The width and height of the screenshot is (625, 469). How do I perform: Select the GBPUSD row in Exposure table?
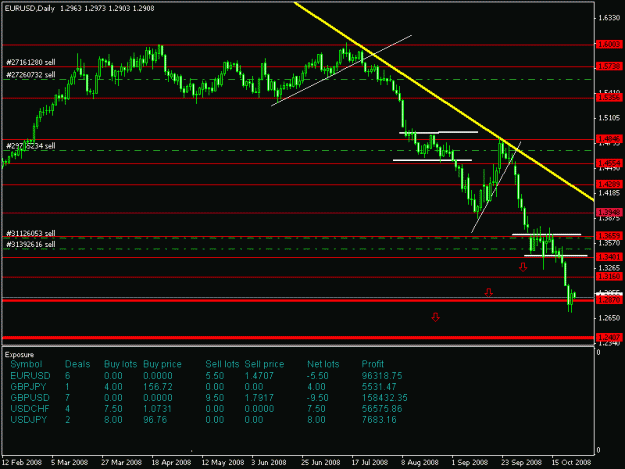click(209, 398)
